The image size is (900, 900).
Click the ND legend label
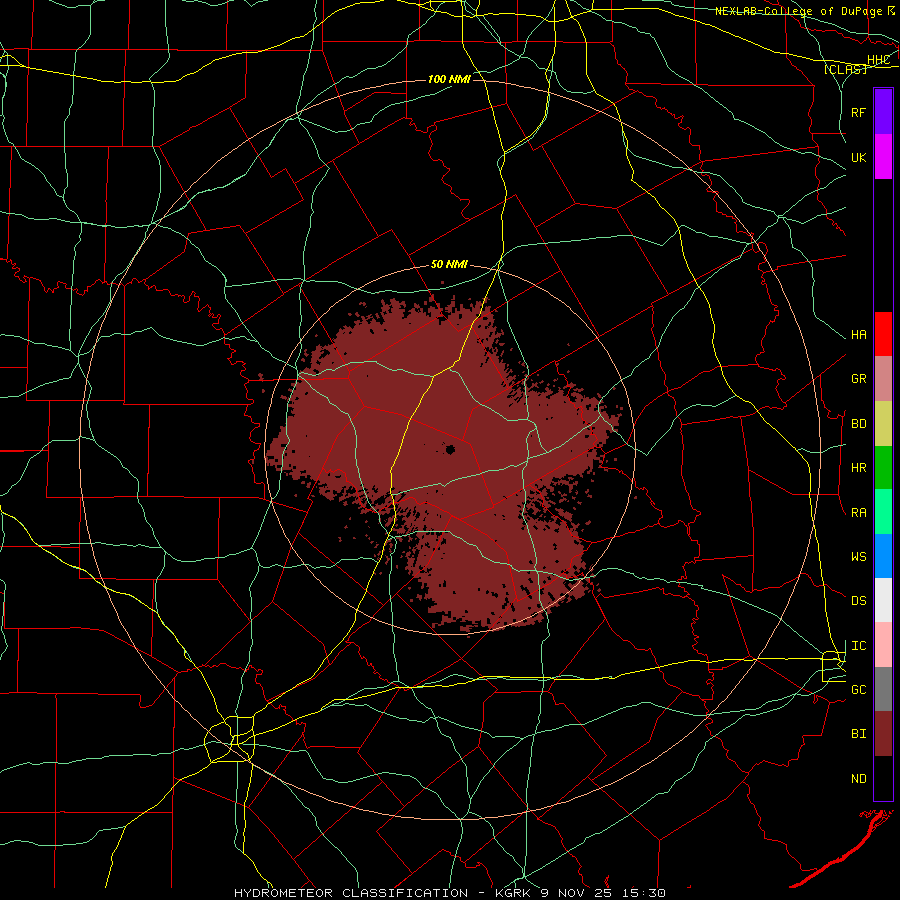[858, 779]
